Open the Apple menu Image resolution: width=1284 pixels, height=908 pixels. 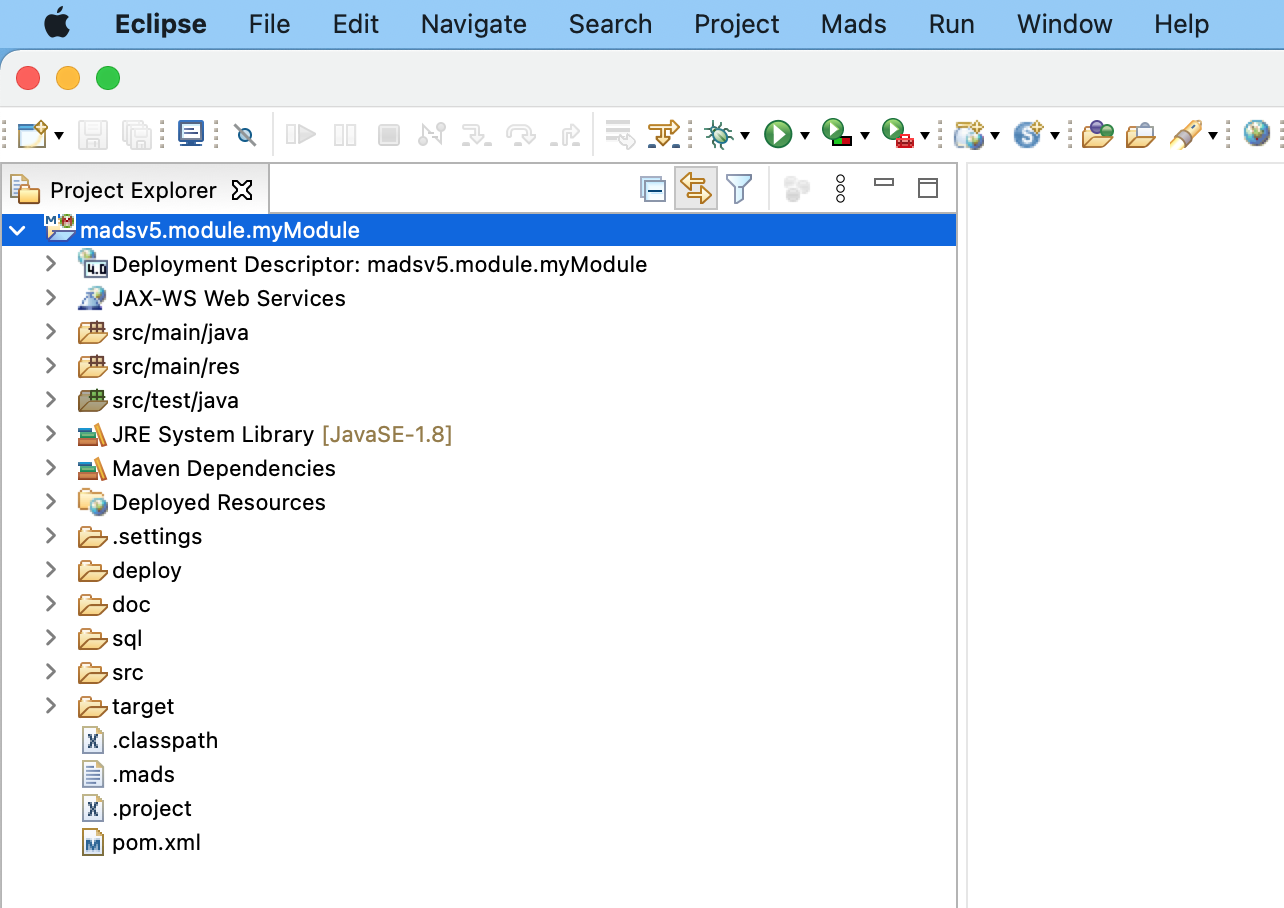coord(57,24)
